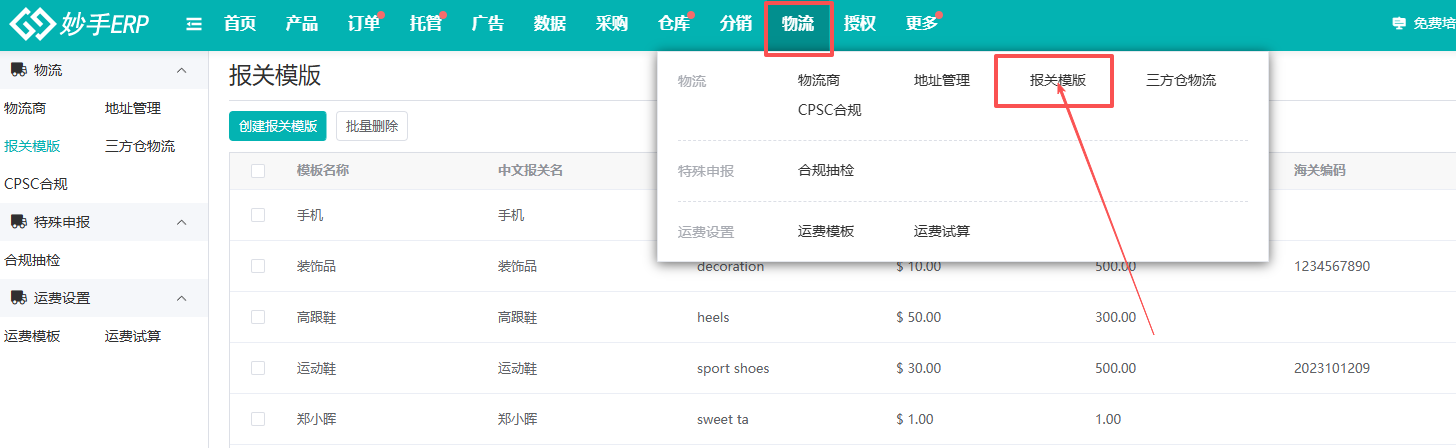Click 创建报关模版 button

(278, 126)
